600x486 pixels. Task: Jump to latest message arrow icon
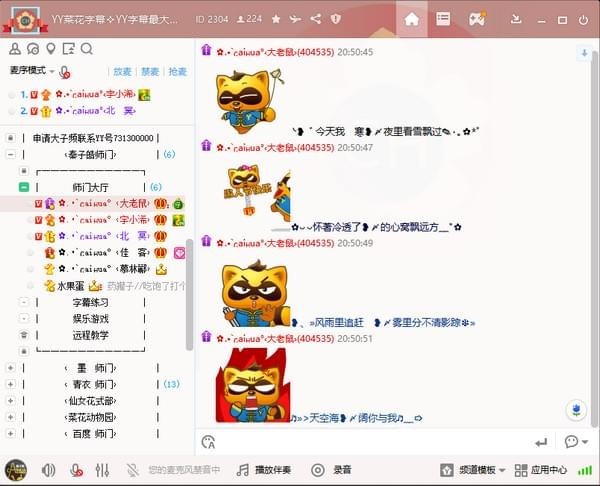point(584,53)
